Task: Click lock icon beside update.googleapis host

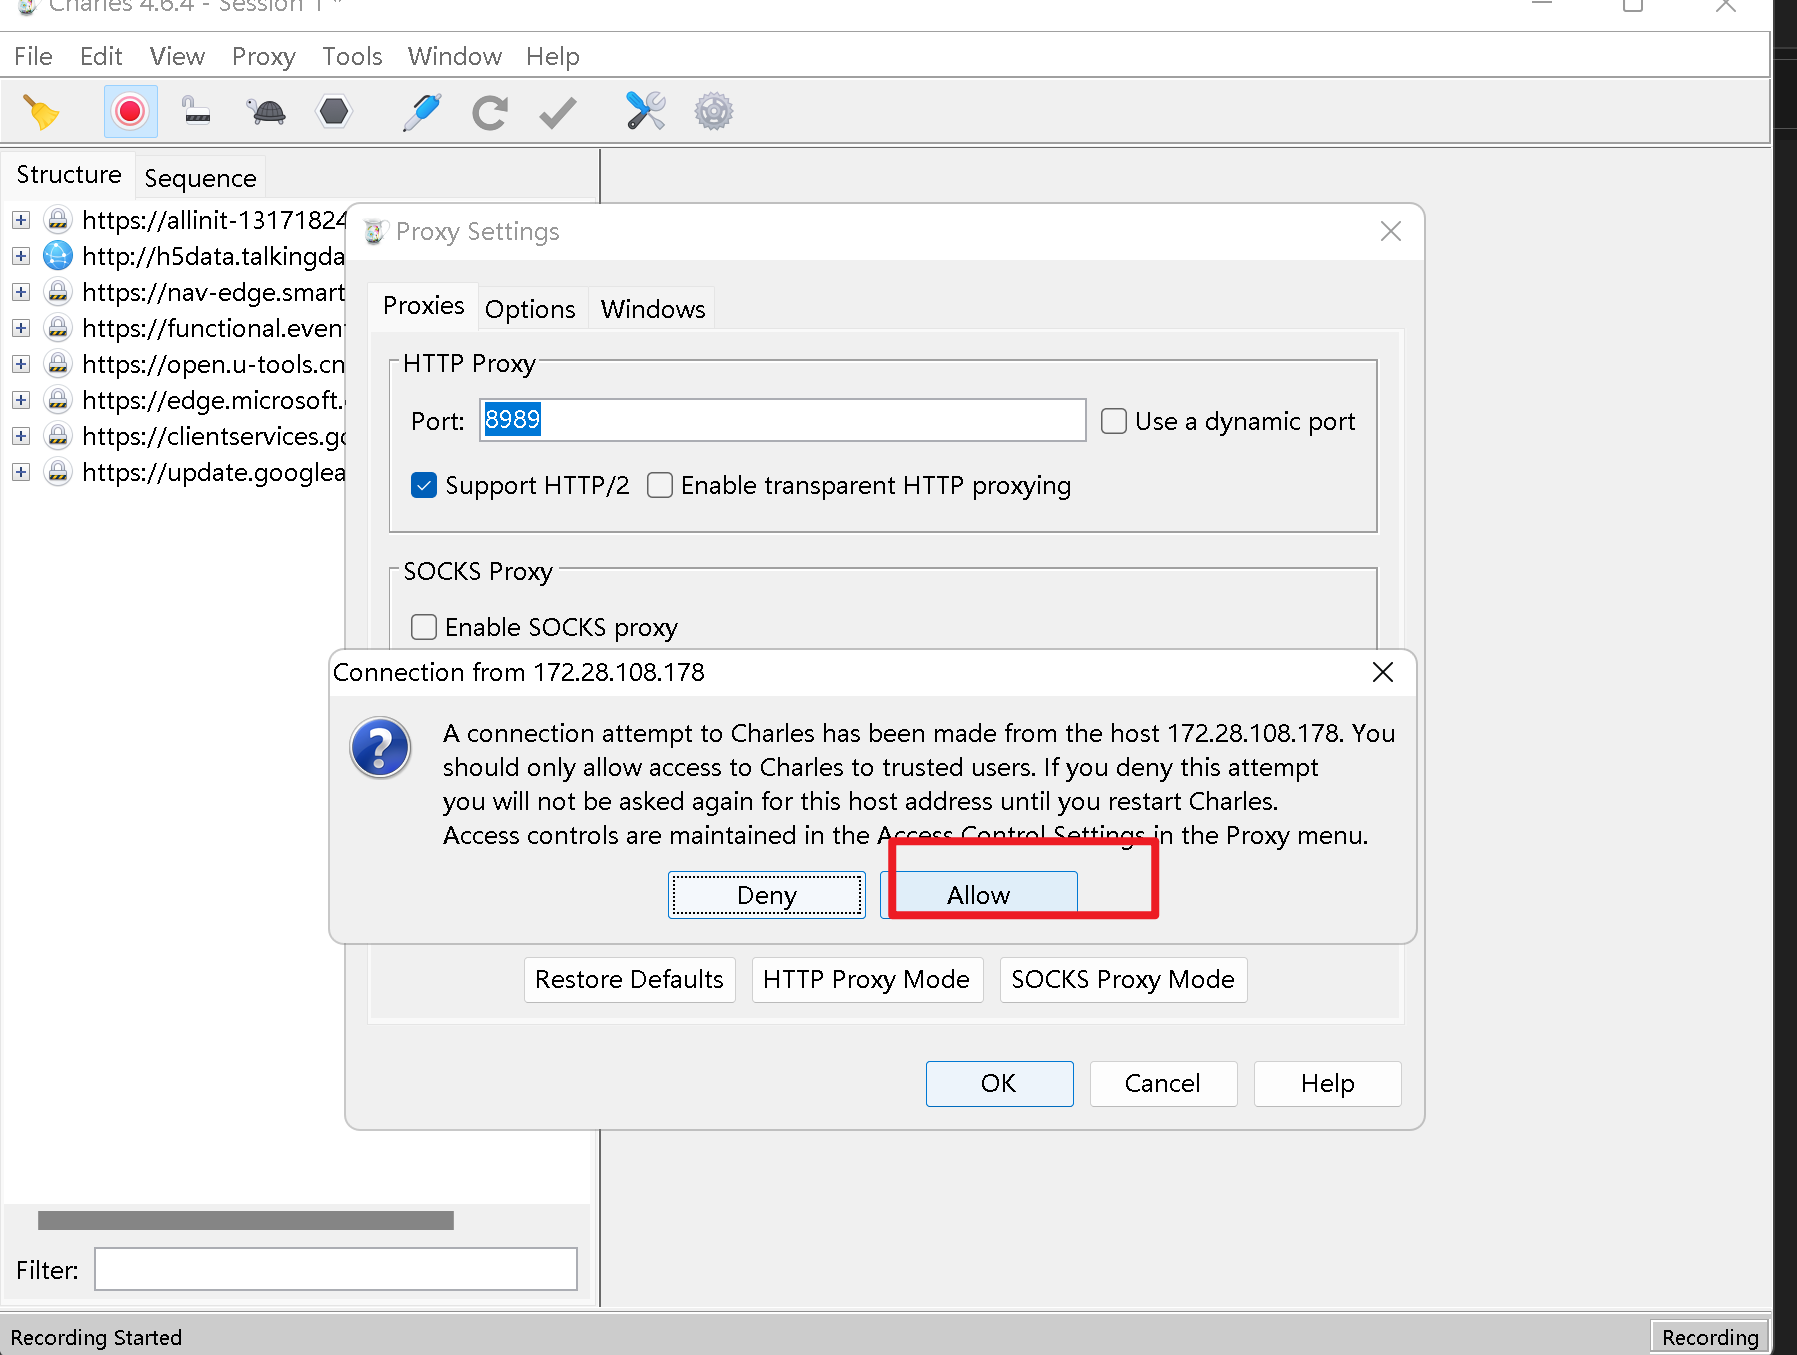Action: (59, 472)
